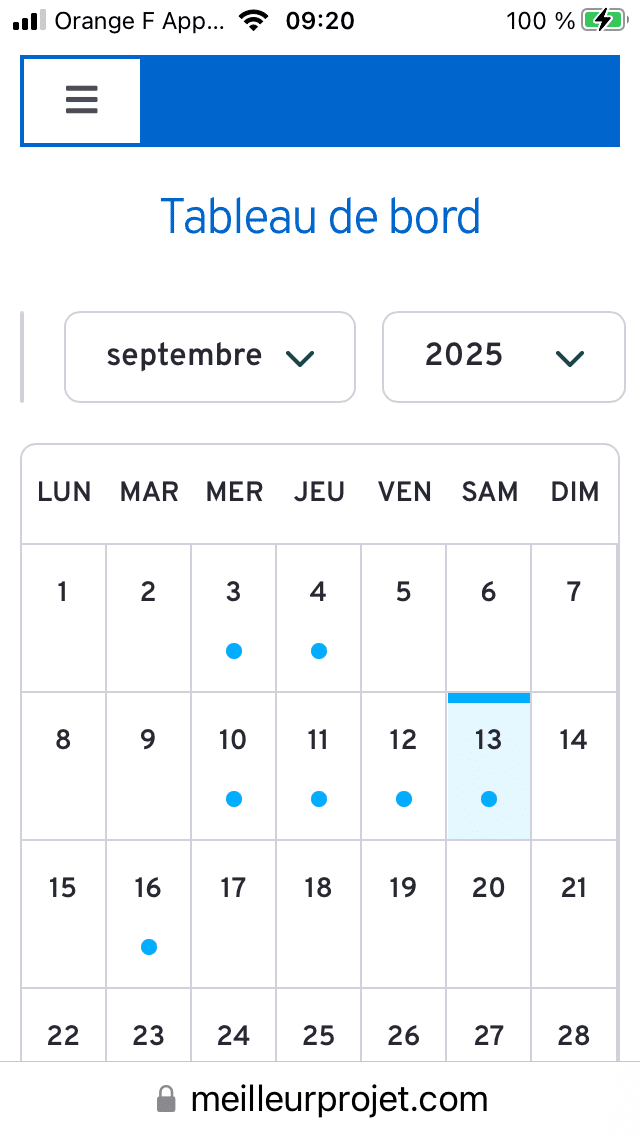
Task: Click the LUN column header
Action: [64, 492]
